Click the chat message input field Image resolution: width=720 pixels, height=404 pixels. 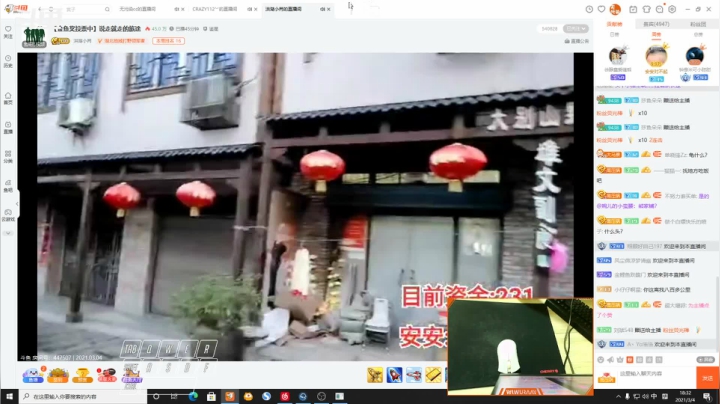[x=656, y=377]
